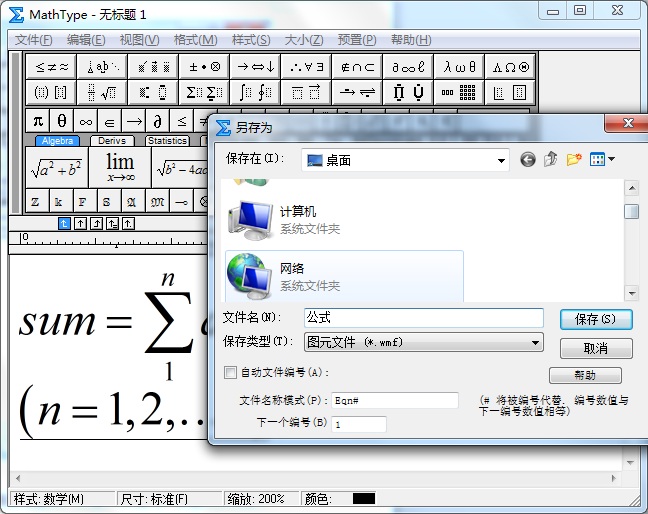Insert the limit expression from the Algebra tab
Screen dimensions: 648x514
(x=120, y=167)
